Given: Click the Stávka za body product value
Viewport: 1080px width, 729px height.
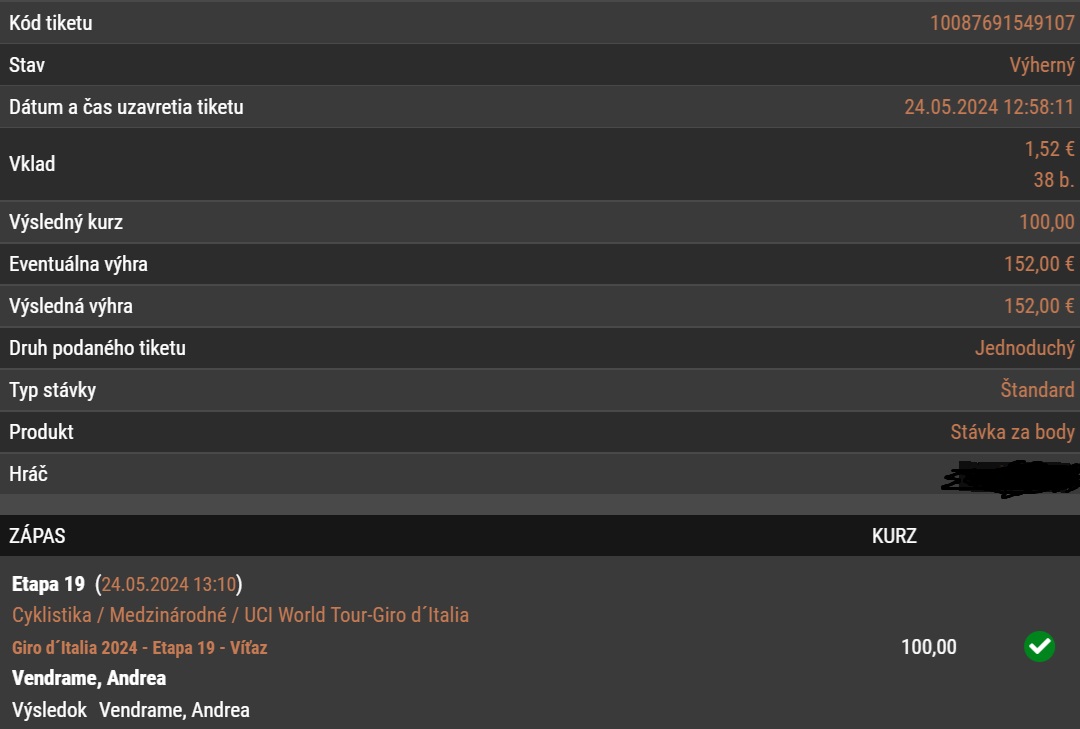Looking at the screenshot, I should coord(1012,432).
